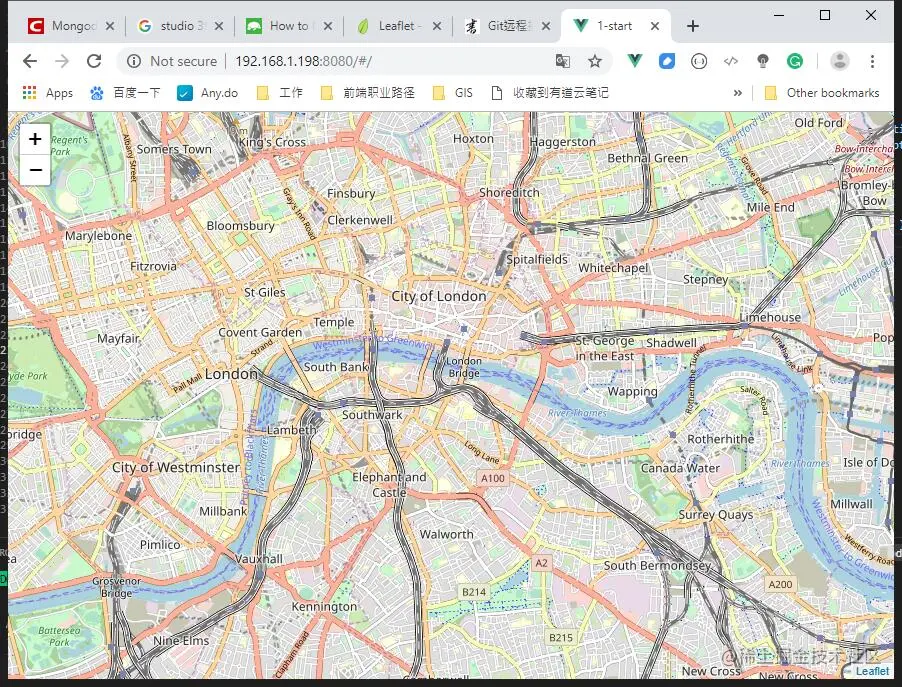Open the Apps bookmark shortcut

click(48, 93)
